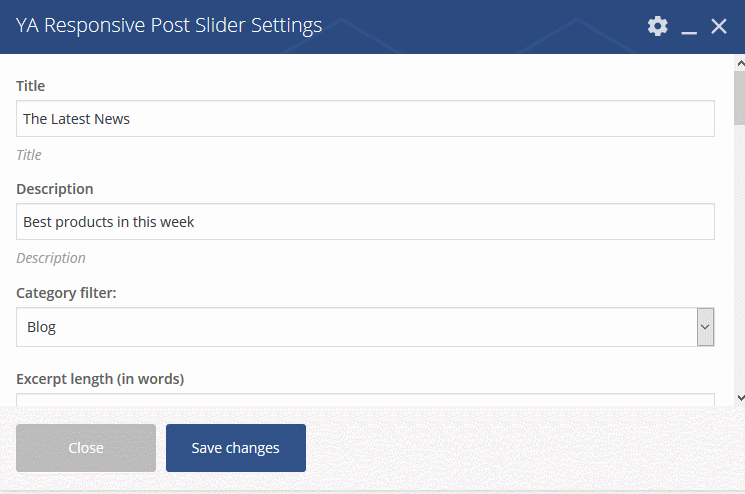
Task: Click the Category filter label
Action: pos(66,293)
